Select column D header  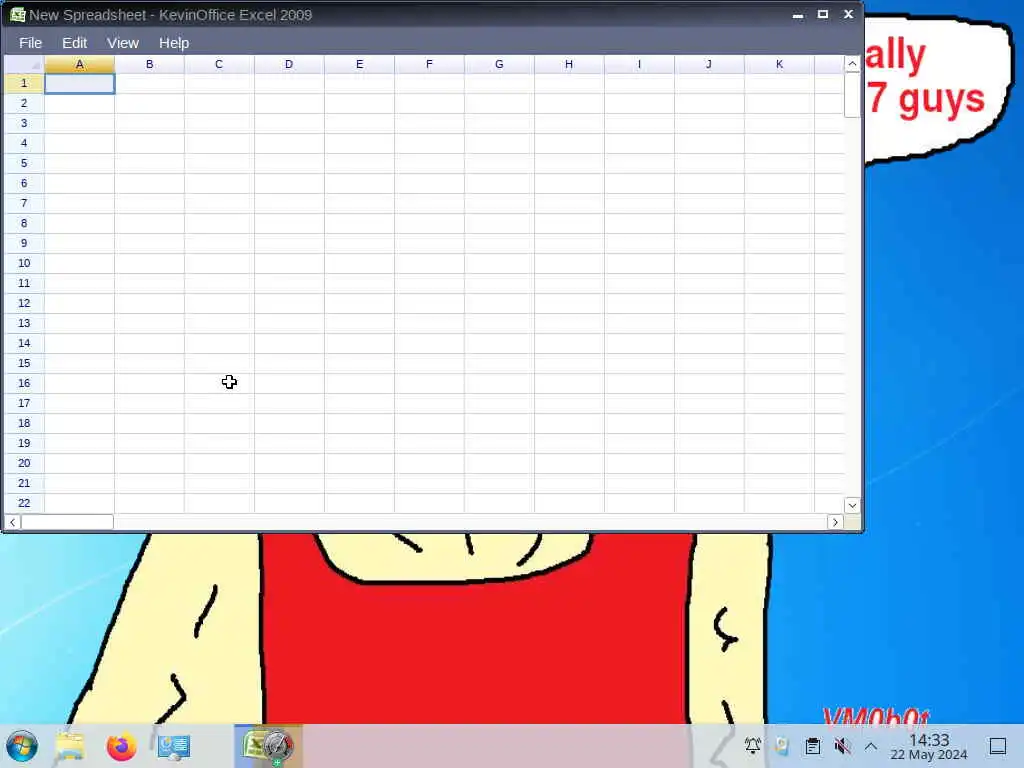click(289, 64)
